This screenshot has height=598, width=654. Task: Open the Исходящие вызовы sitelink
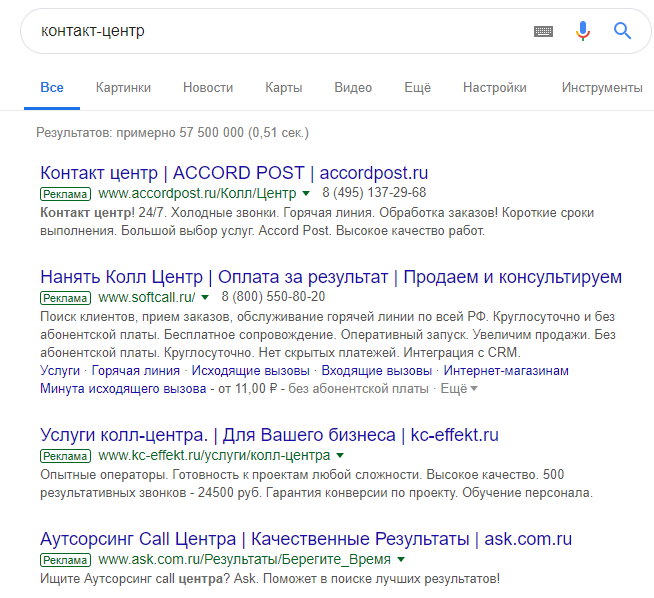[x=250, y=370]
